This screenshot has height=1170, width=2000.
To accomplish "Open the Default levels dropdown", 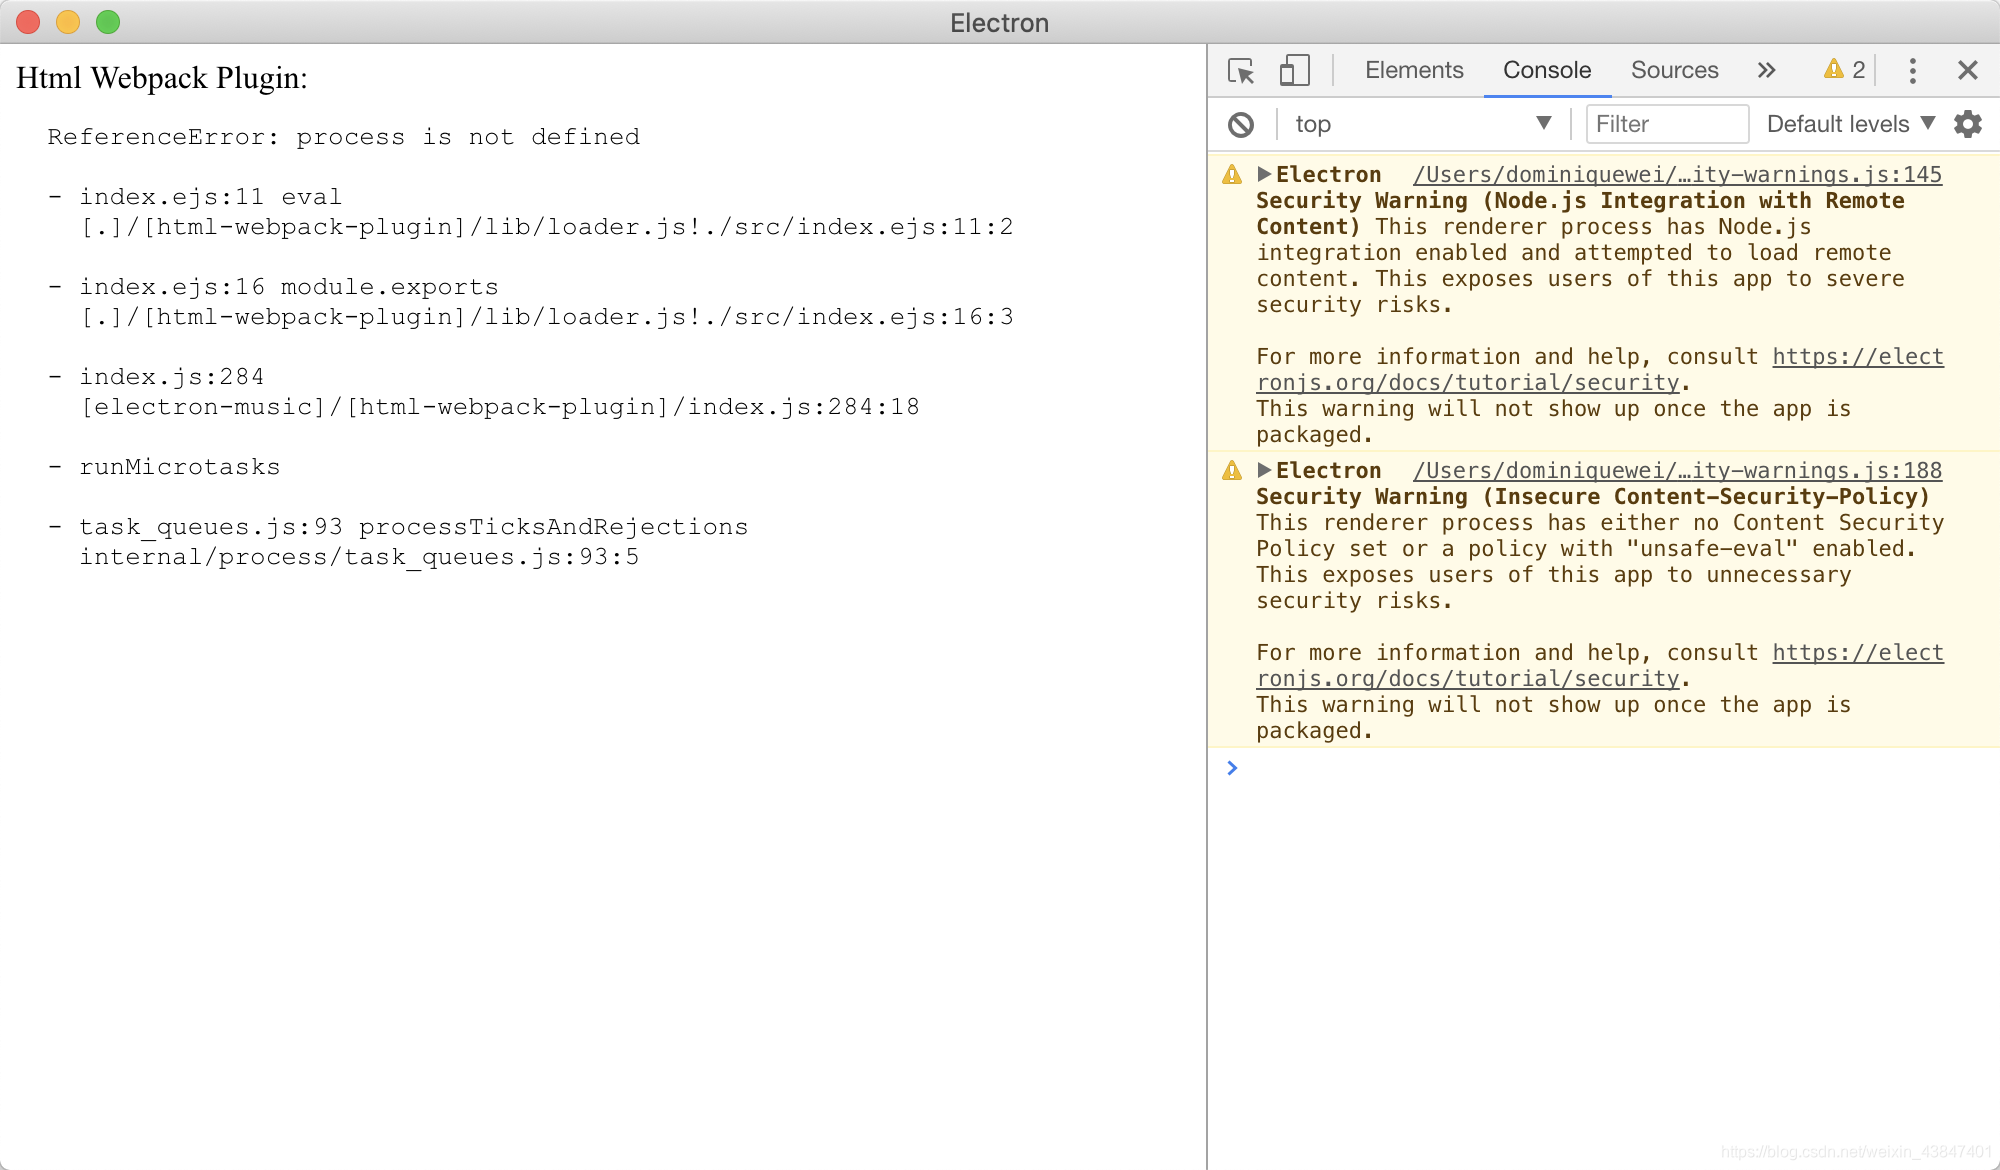I will coord(1851,124).
